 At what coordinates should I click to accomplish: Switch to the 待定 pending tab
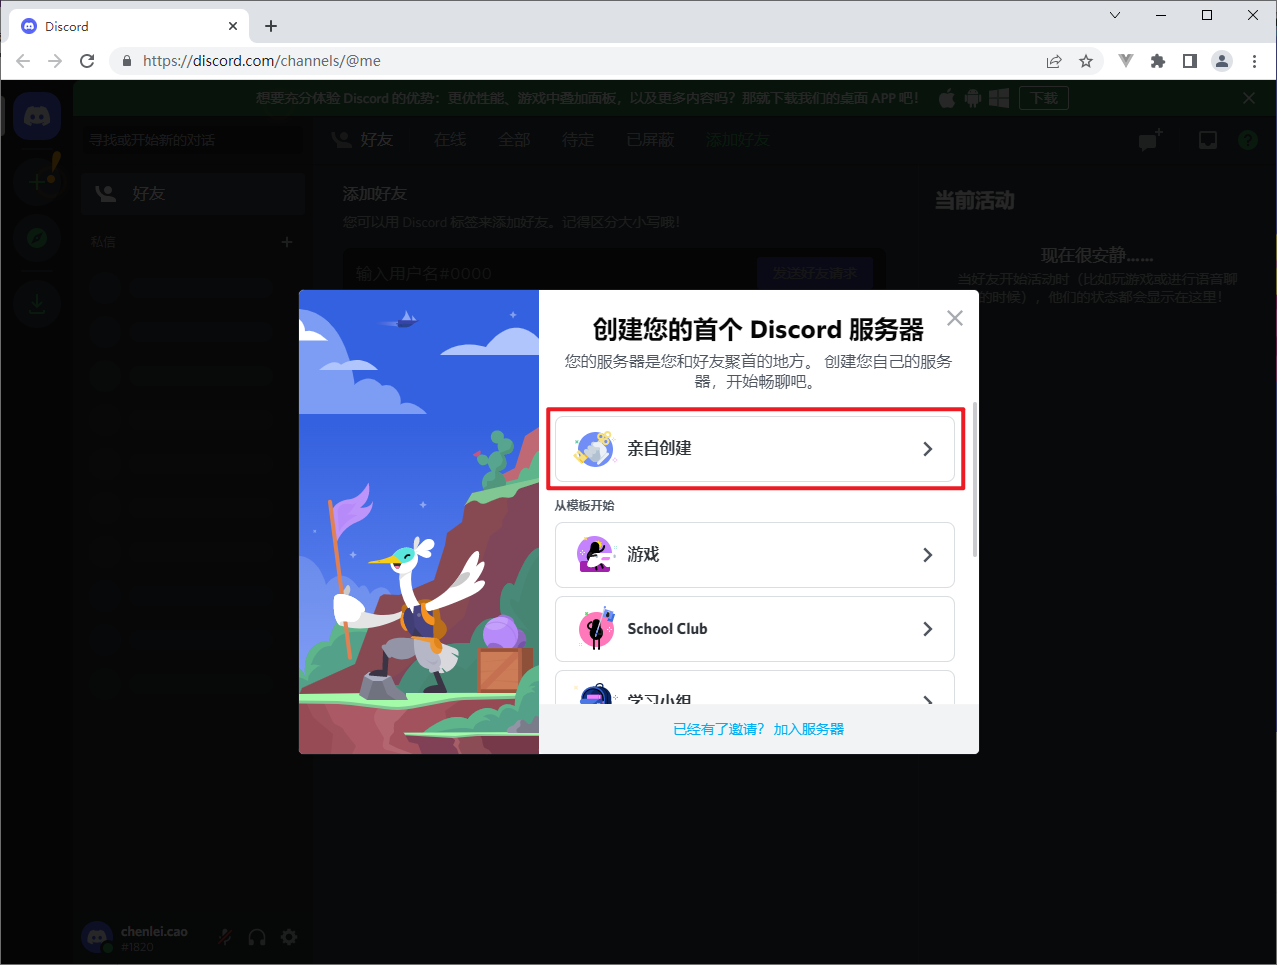578,140
